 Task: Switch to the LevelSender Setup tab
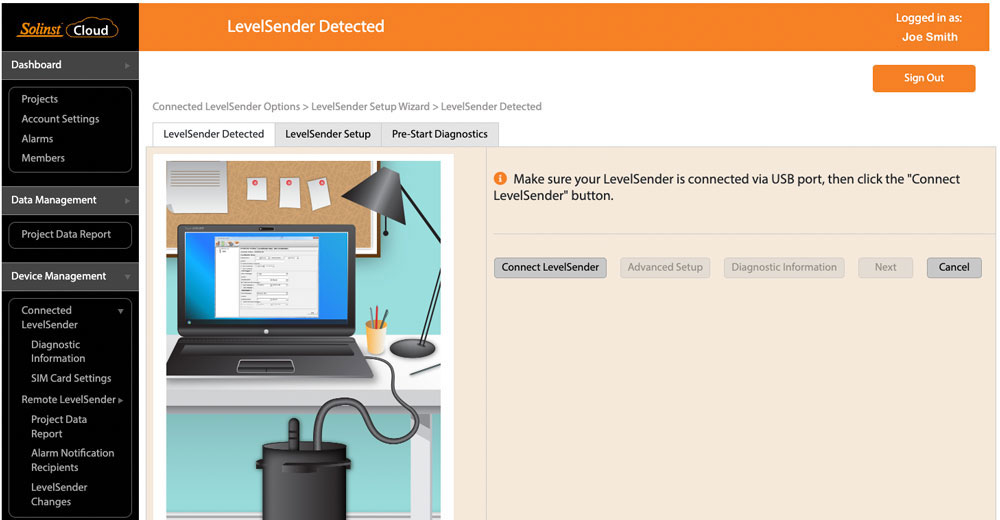click(x=327, y=134)
